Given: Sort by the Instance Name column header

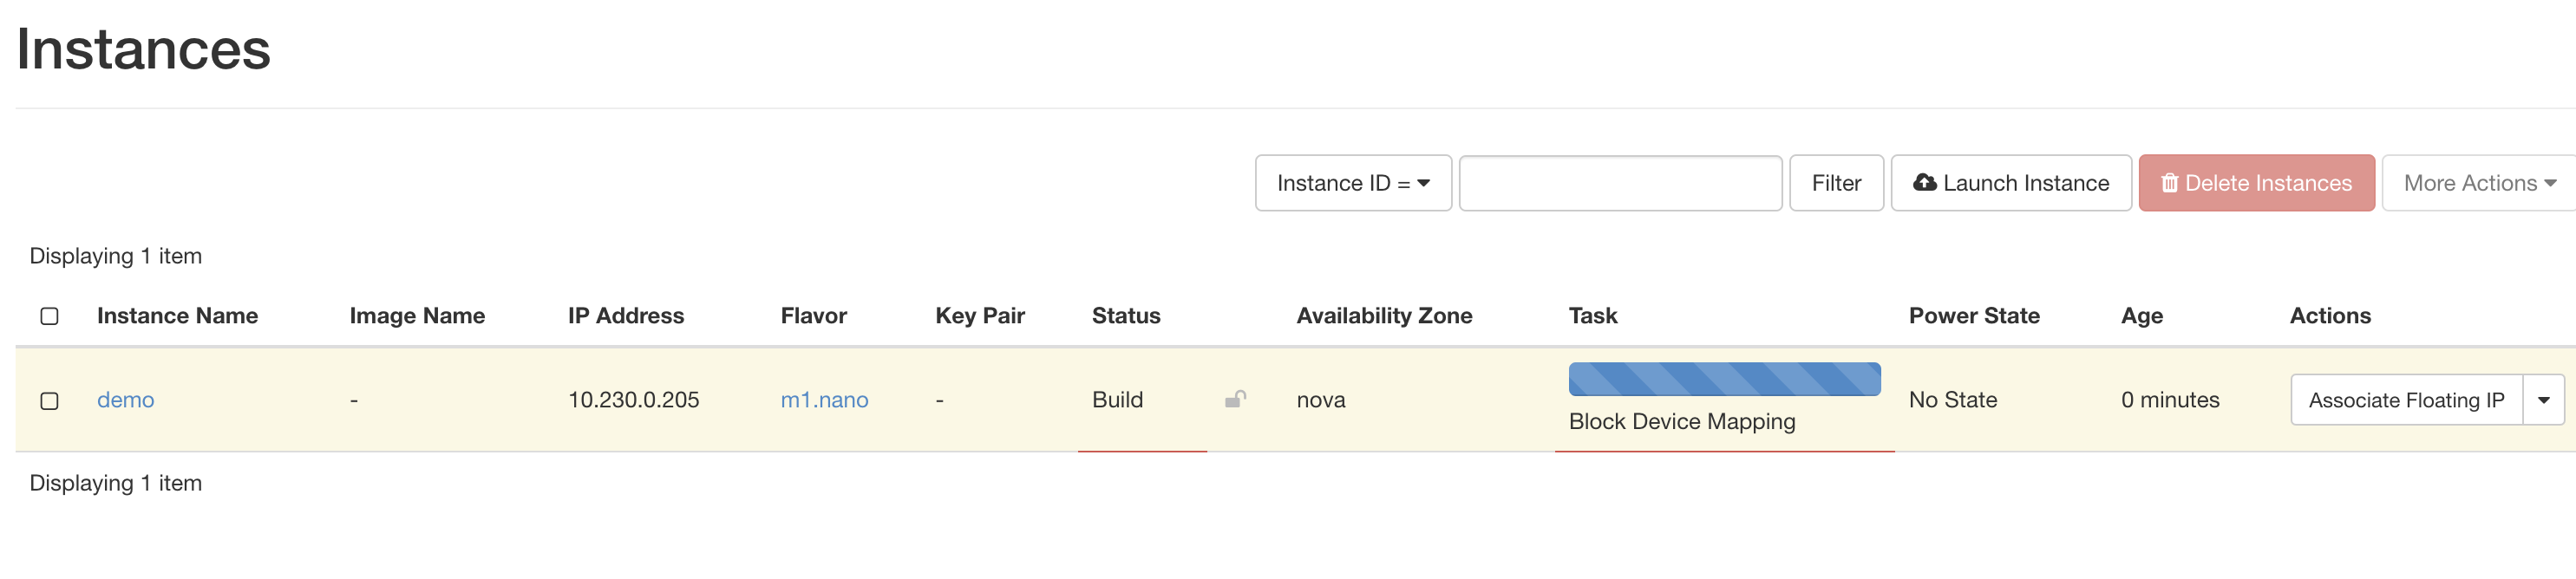Looking at the screenshot, I should point(177,315).
